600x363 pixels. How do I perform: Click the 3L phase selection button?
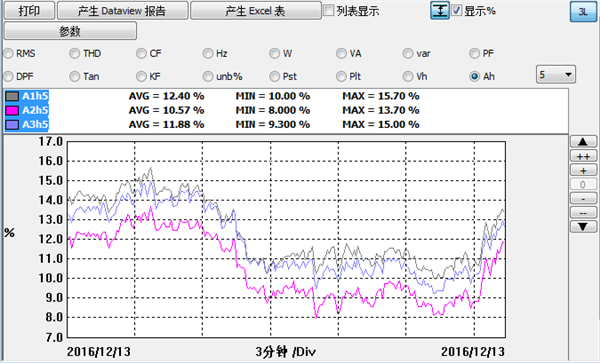pyautogui.click(x=583, y=11)
